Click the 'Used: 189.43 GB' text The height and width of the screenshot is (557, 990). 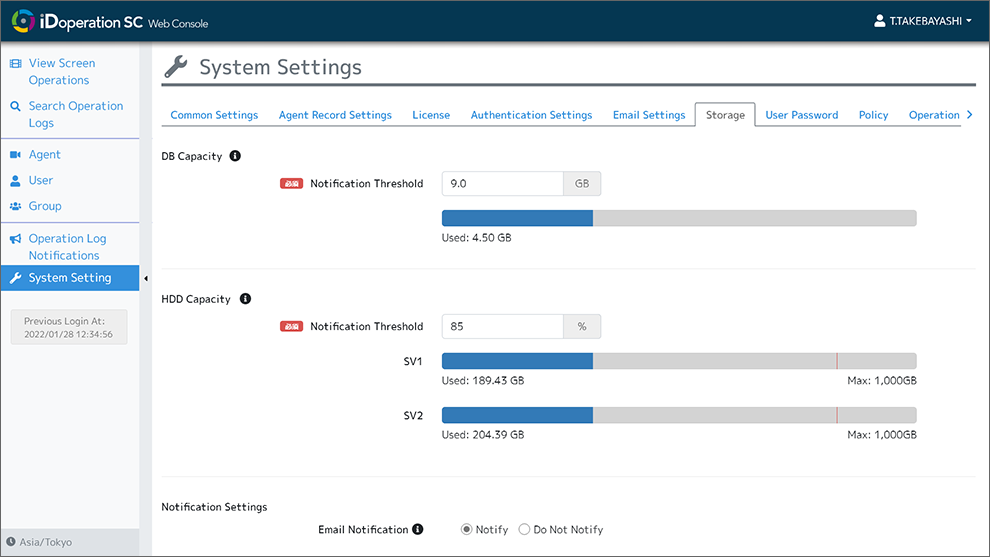[483, 381]
